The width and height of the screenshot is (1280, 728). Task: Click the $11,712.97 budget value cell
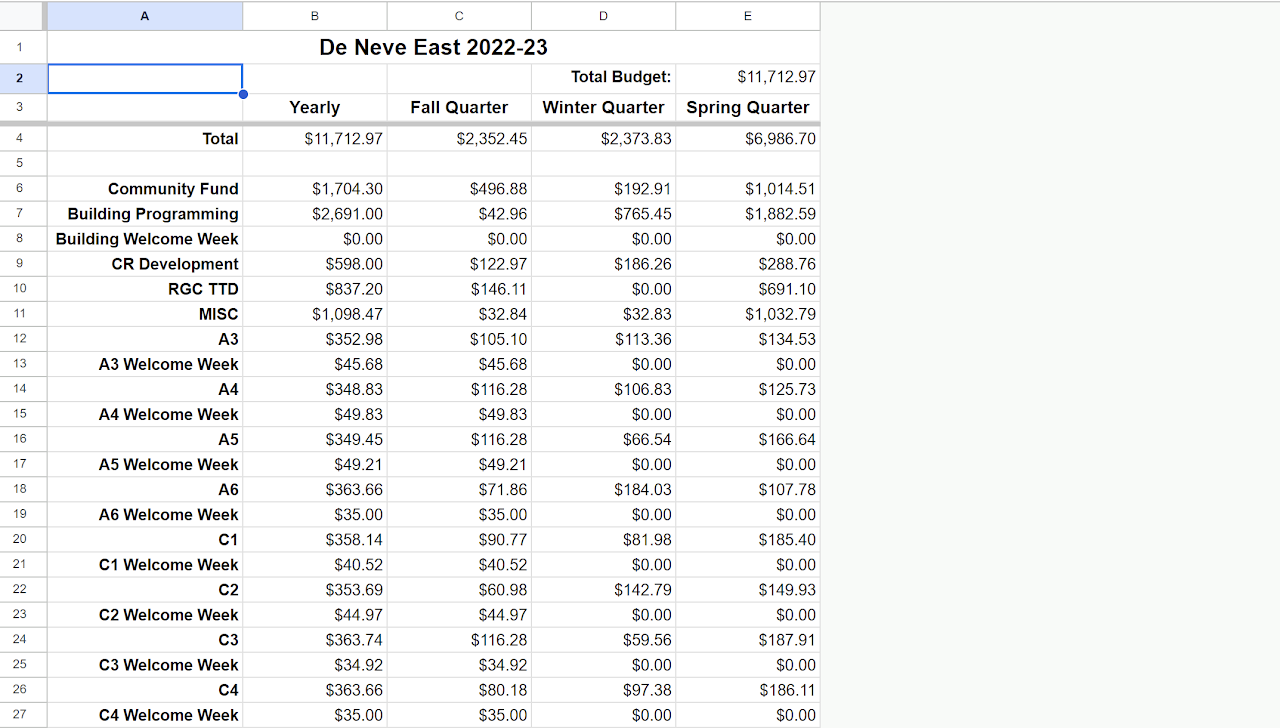[747, 77]
